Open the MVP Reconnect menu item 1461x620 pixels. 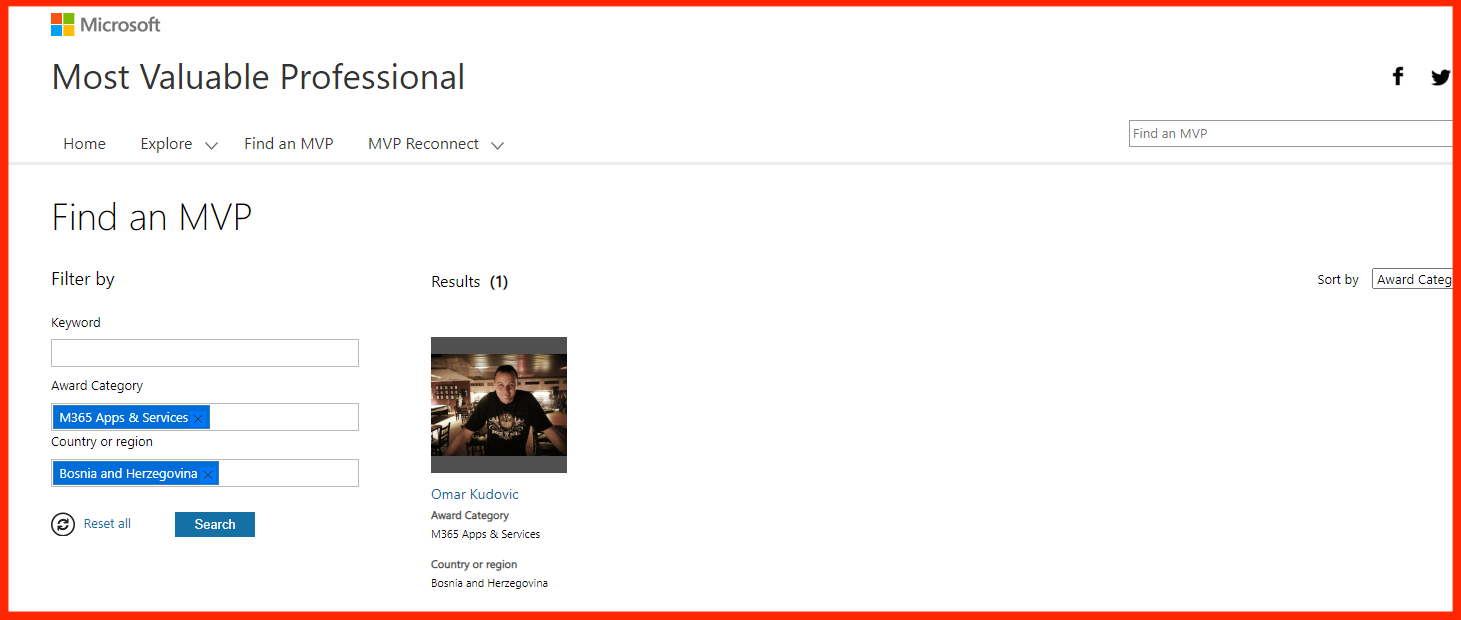[x=423, y=144]
